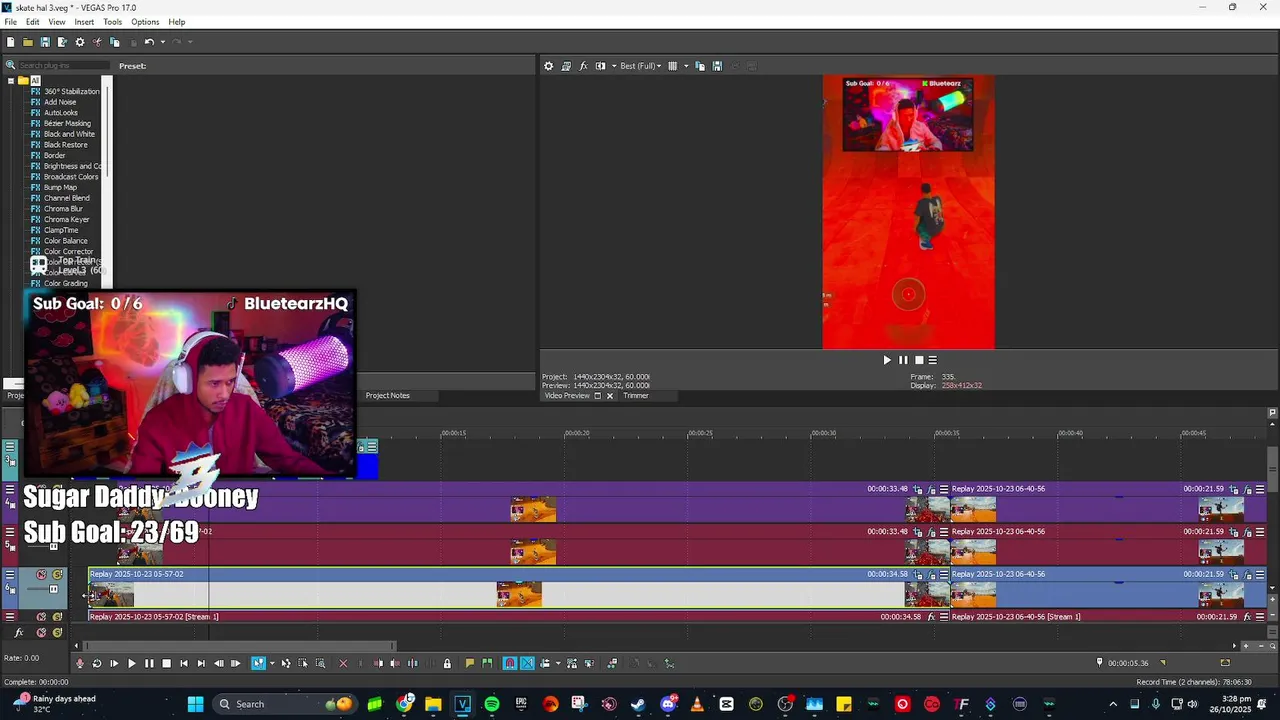
Task: Open Spotify from the taskbar
Action: pos(491,704)
